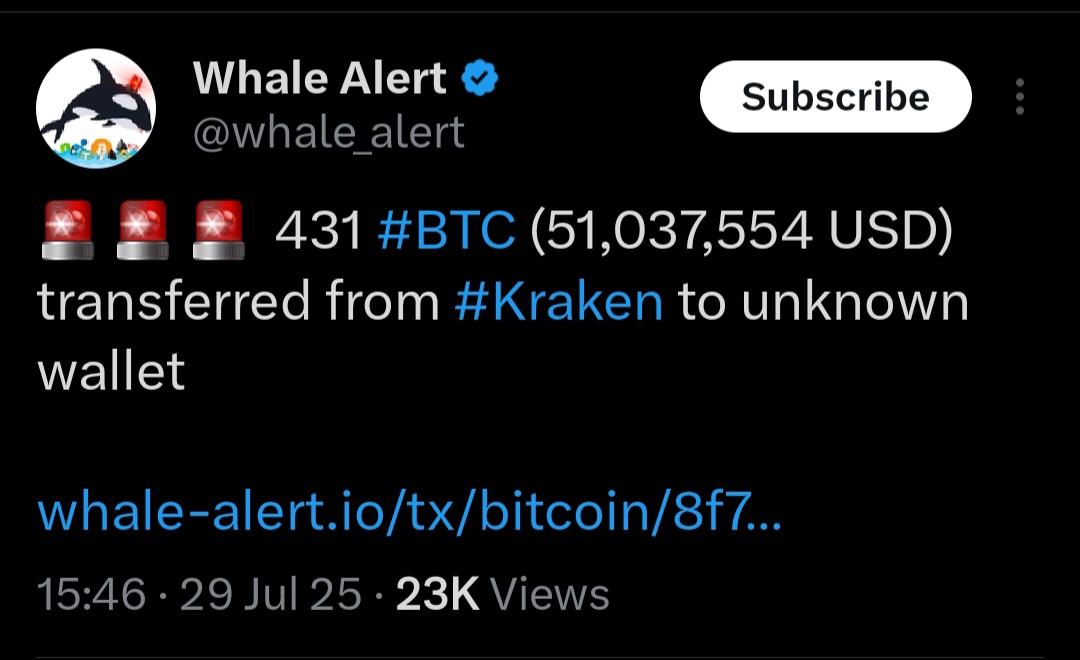
Task: Click the "to unknown" text in tweet
Action: click(824, 302)
